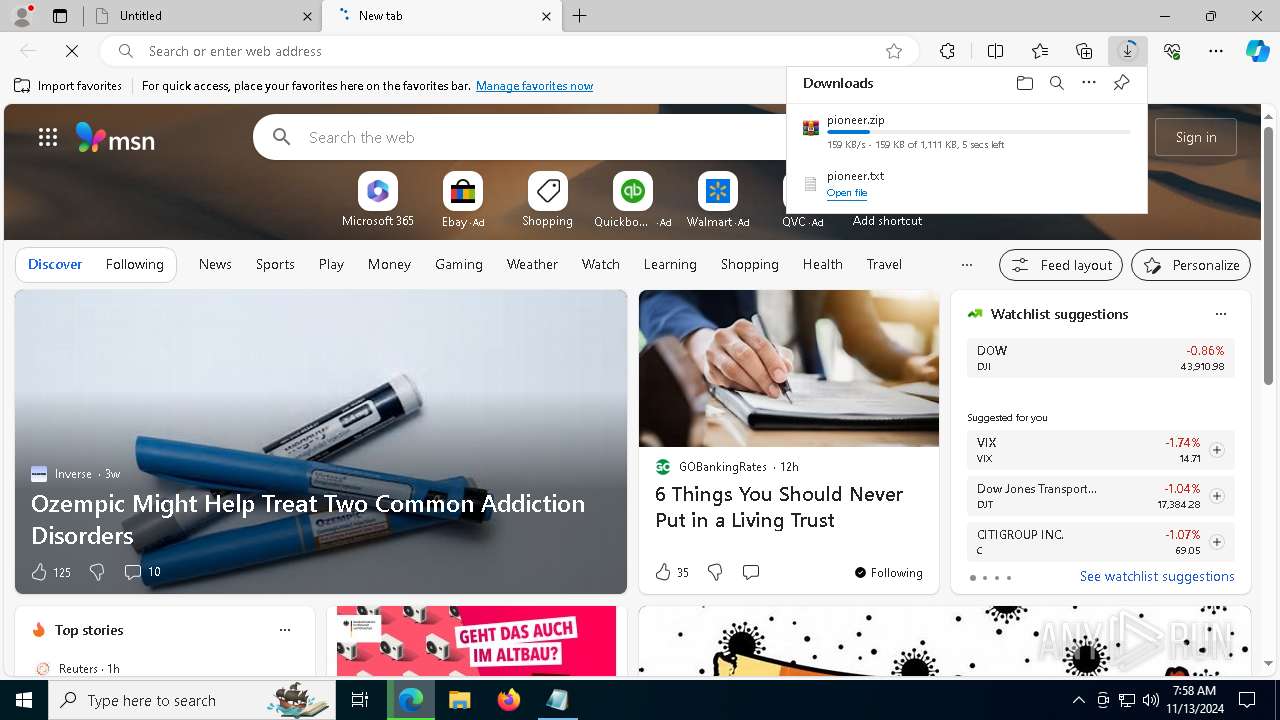Open the Favorites list icon
The image size is (1280, 720).
pyautogui.click(x=1040, y=51)
